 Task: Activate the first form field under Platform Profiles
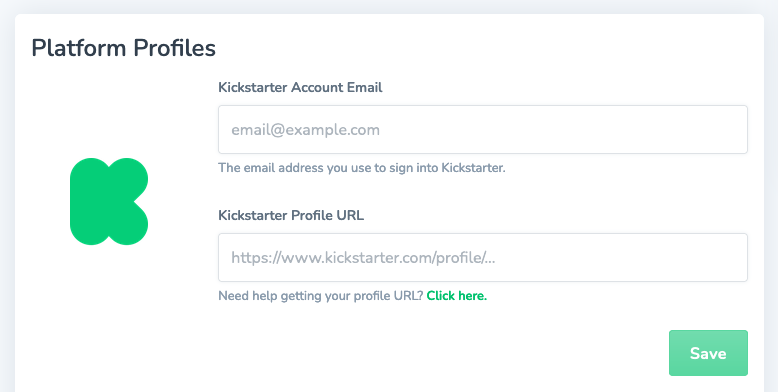(x=483, y=130)
